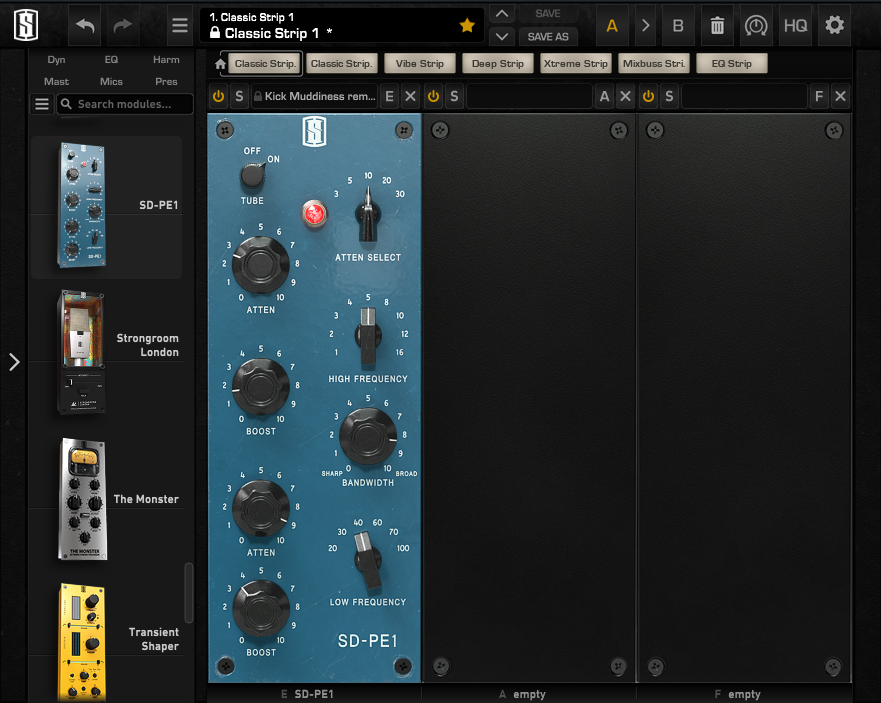This screenshot has width=881, height=703.
Task: Click the SAVE AS button
Action: click(548, 37)
